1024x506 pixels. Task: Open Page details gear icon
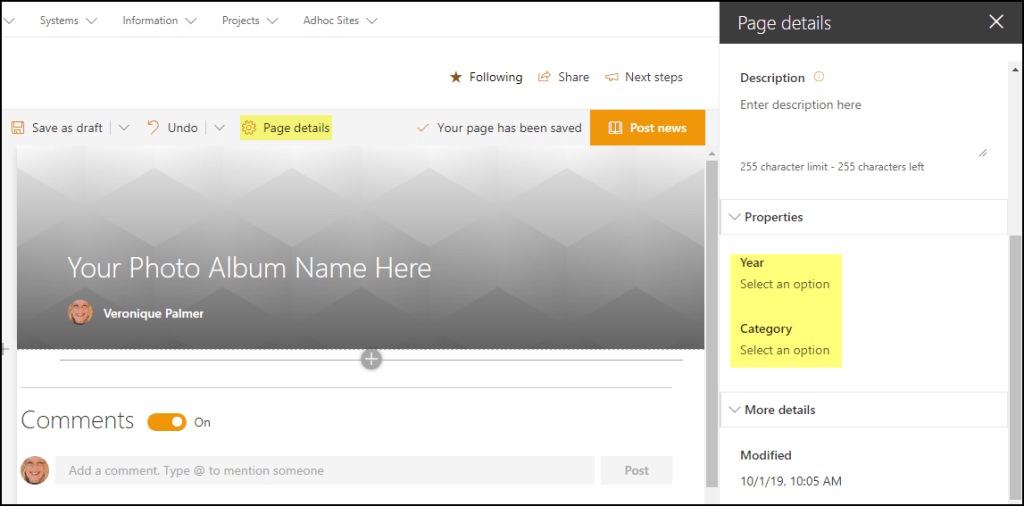coord(249,128)
